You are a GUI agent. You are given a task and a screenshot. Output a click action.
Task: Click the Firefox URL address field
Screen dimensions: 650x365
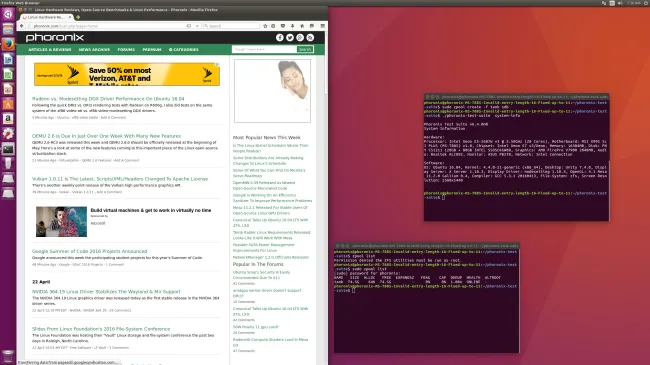coord(108,26)
